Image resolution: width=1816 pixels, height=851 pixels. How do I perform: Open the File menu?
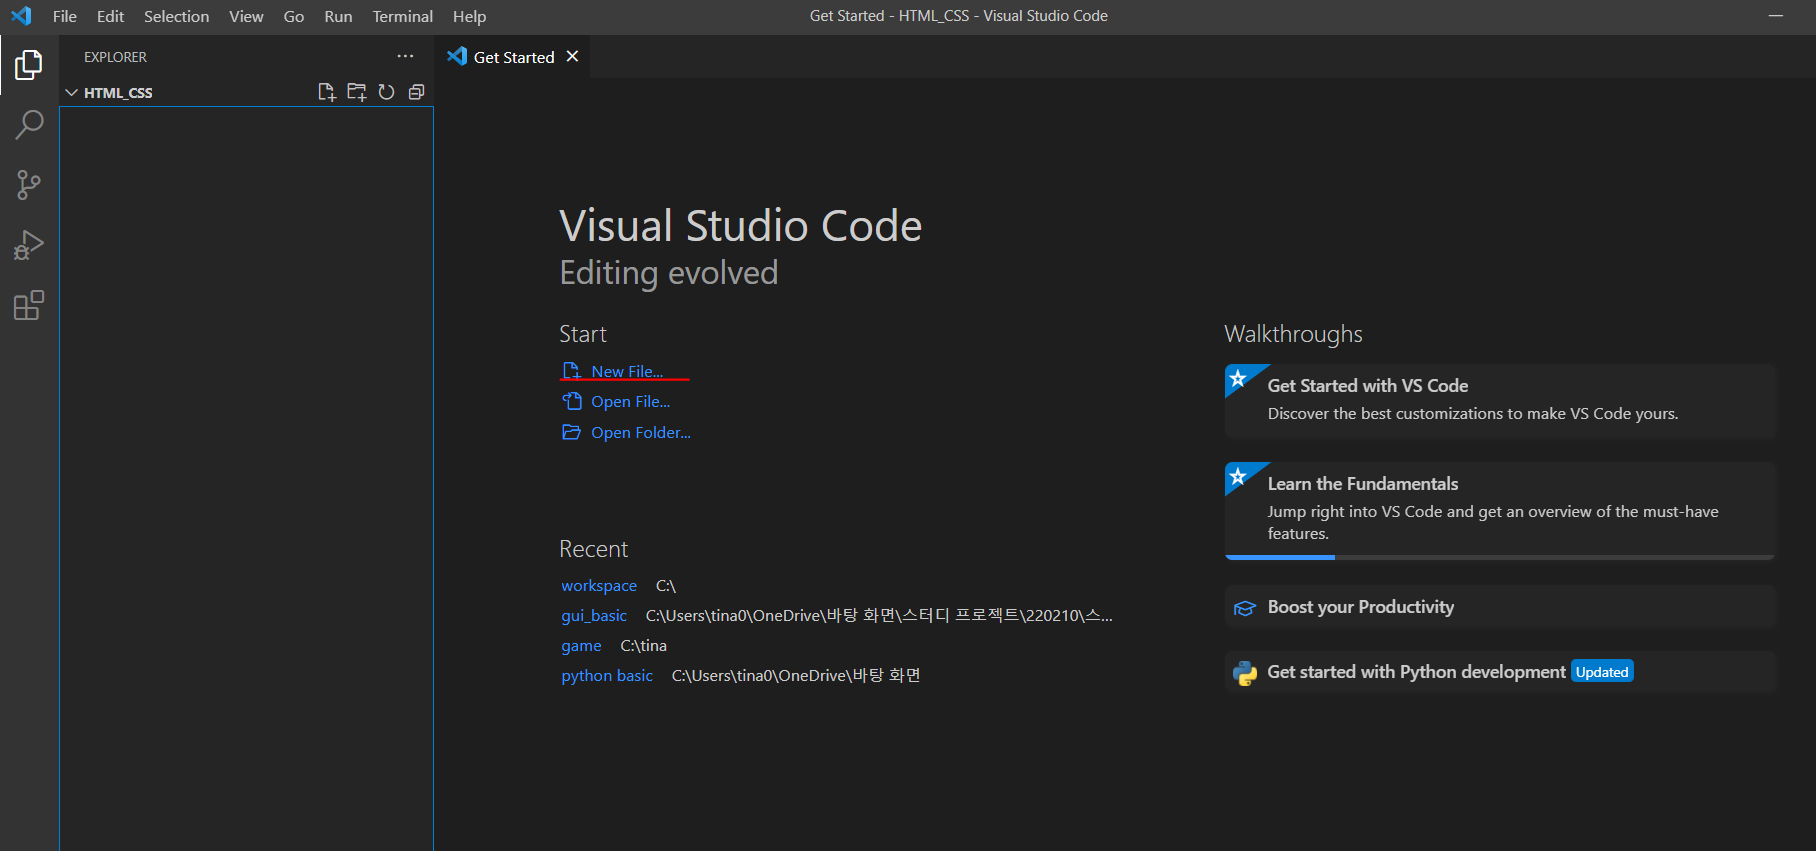point(65,16)
